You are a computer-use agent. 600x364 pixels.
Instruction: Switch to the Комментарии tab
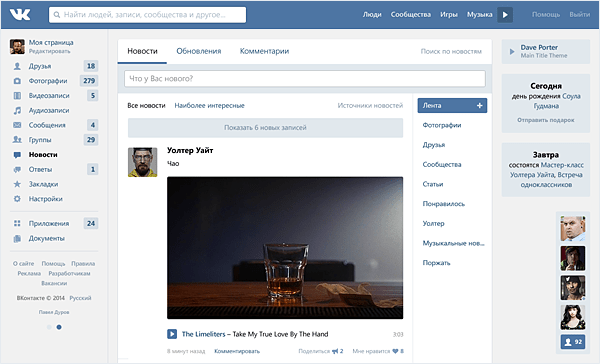(x=264, y=51)
